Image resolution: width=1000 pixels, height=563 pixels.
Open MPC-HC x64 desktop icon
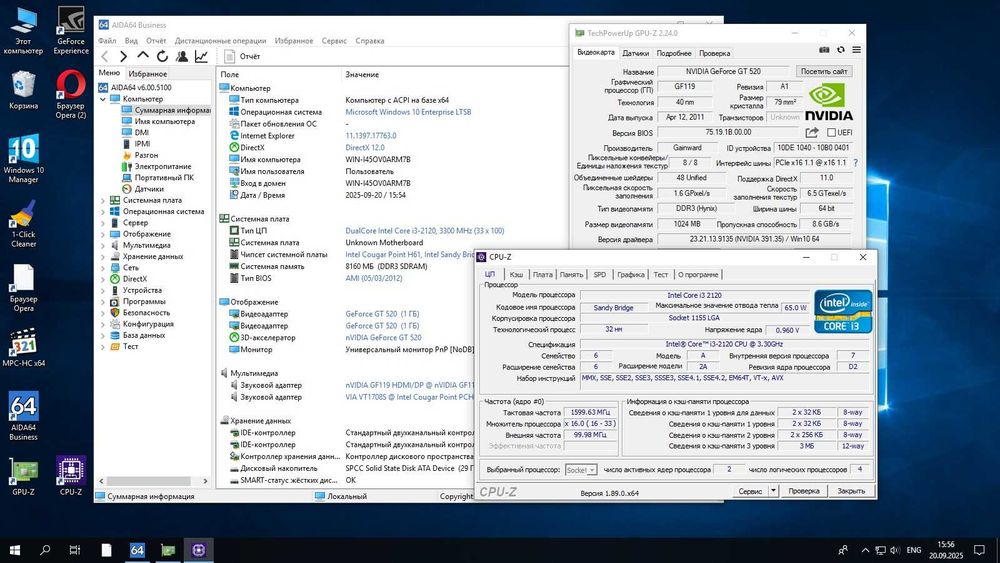pyautogui.click(x=24, y=347)
